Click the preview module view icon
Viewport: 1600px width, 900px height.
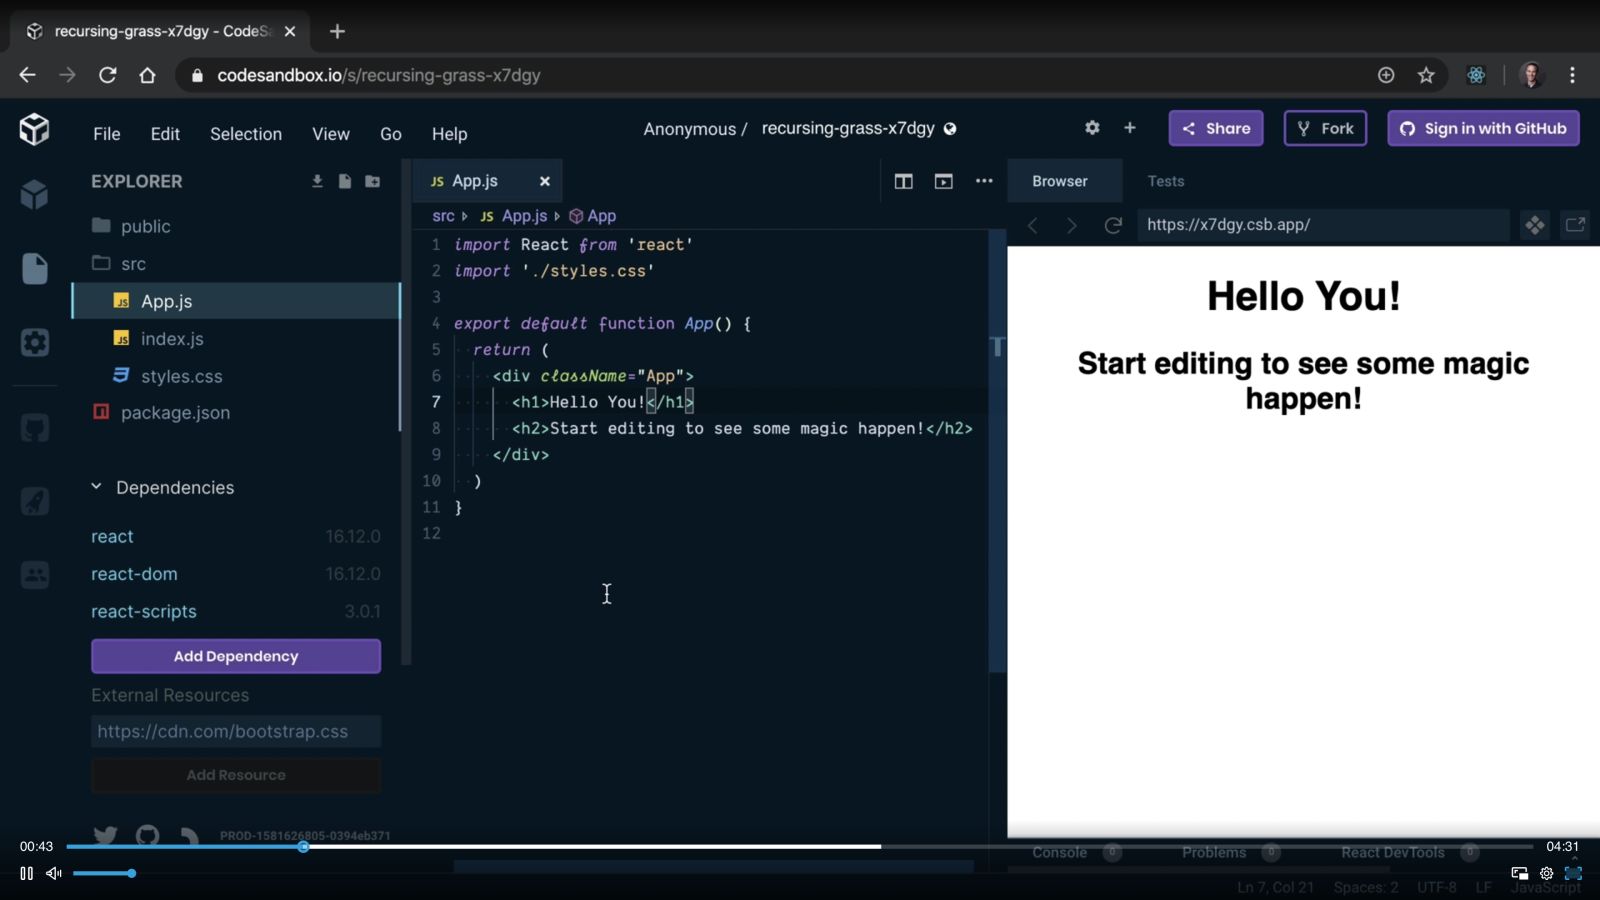pos(1535,225)
